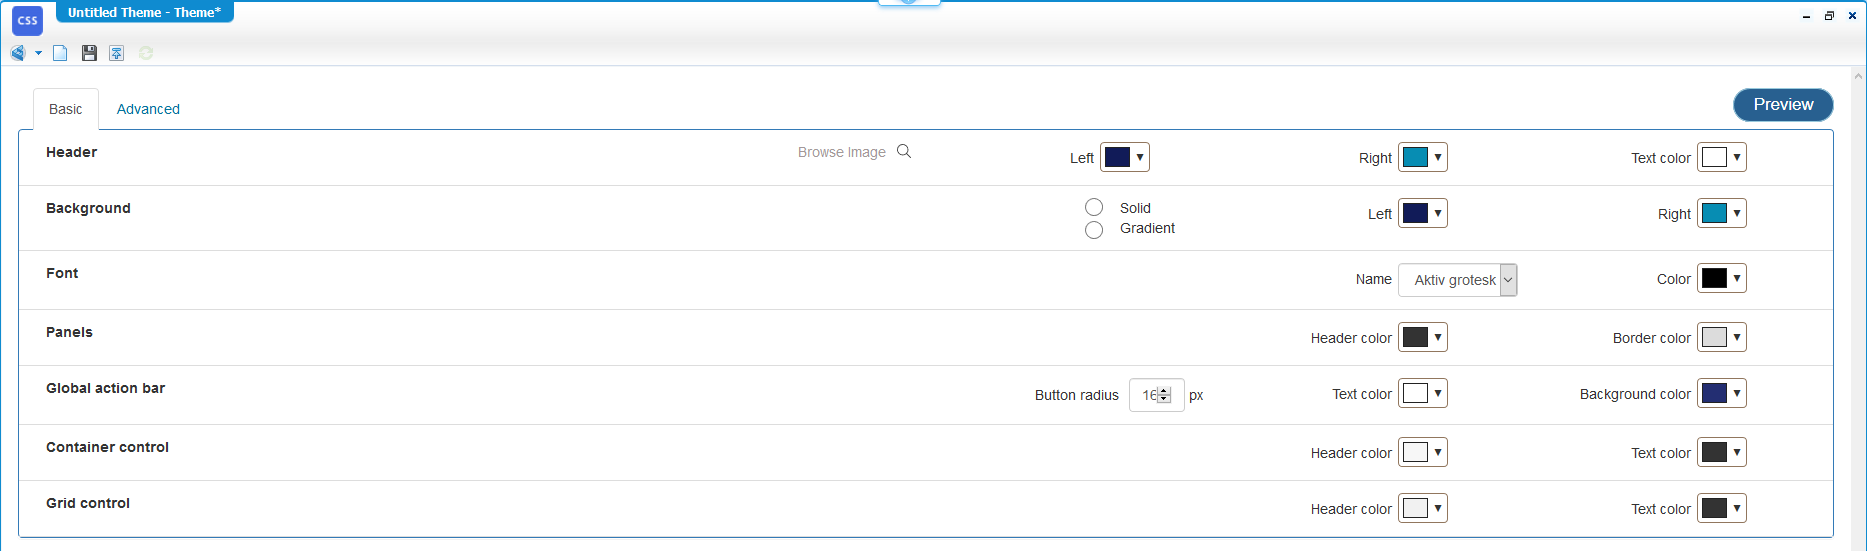This screenshot has height=551, width=1867.
Task: Click the New document icon in toolbar
Action: (60, 53)
